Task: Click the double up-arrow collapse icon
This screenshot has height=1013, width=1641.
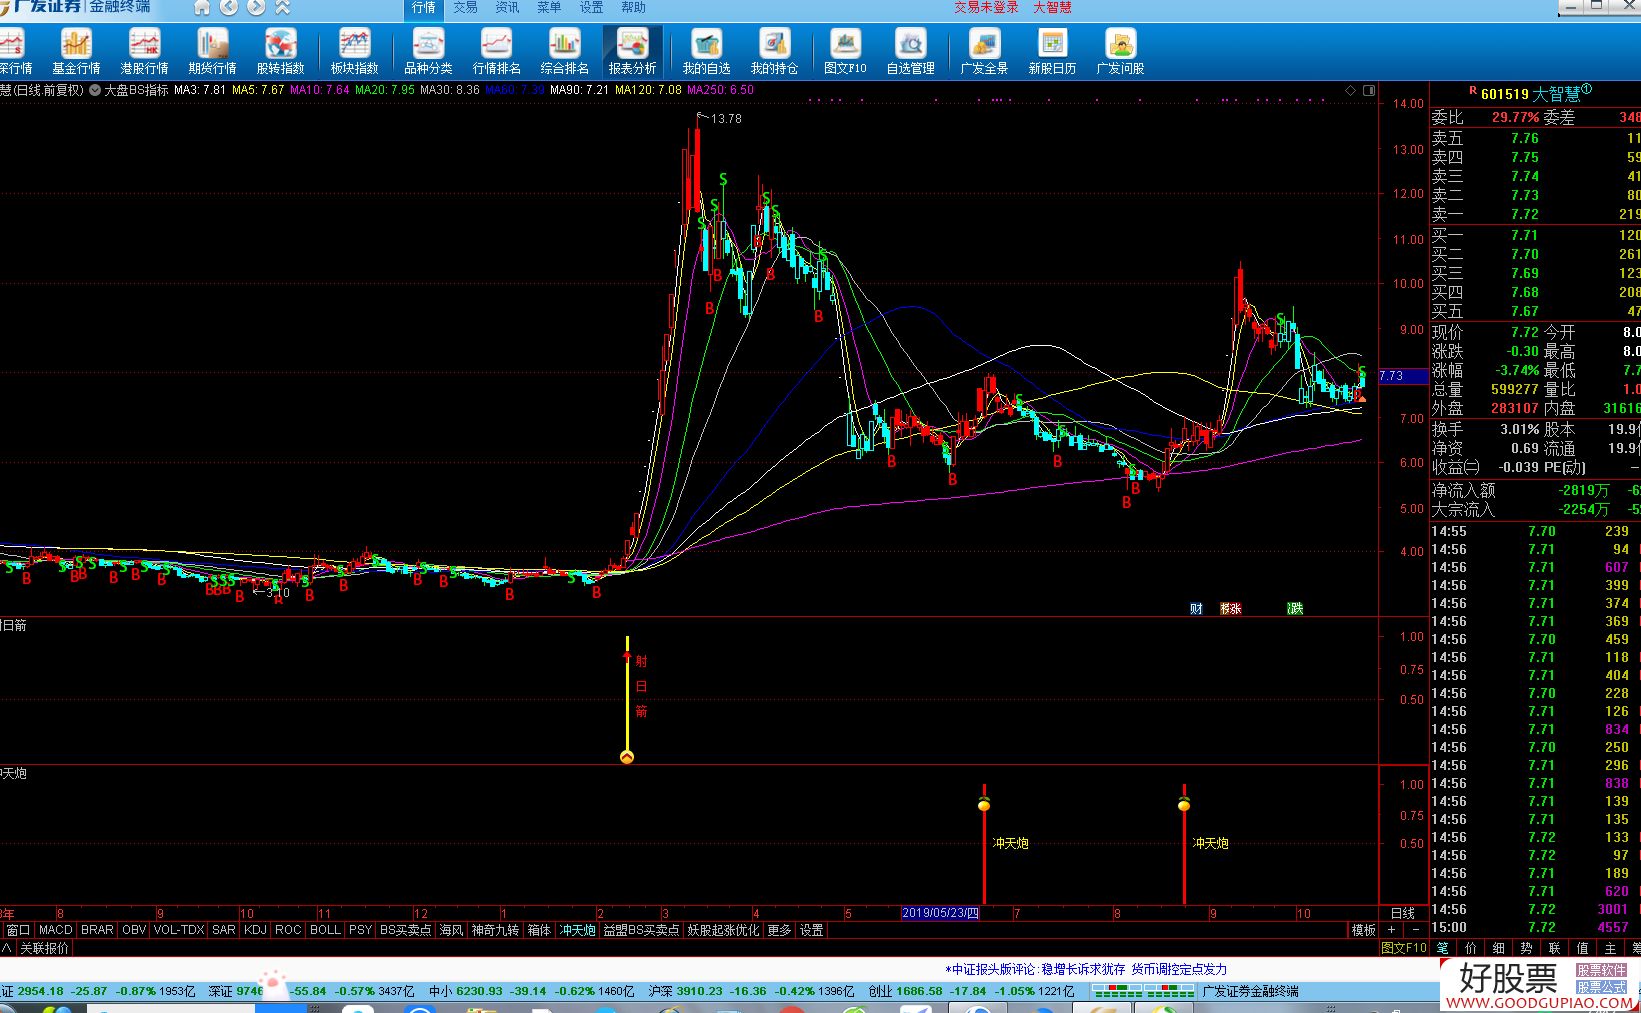Action: 283,8
